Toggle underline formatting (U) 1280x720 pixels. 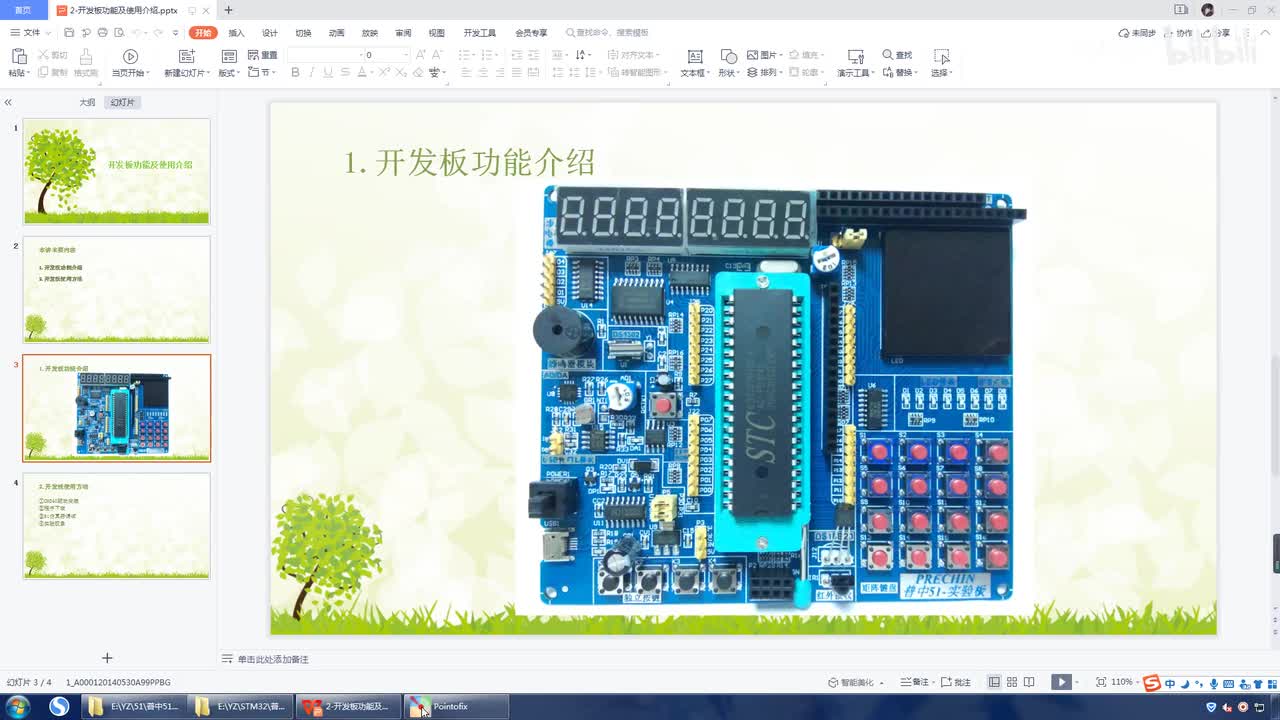tap(328, 72)
